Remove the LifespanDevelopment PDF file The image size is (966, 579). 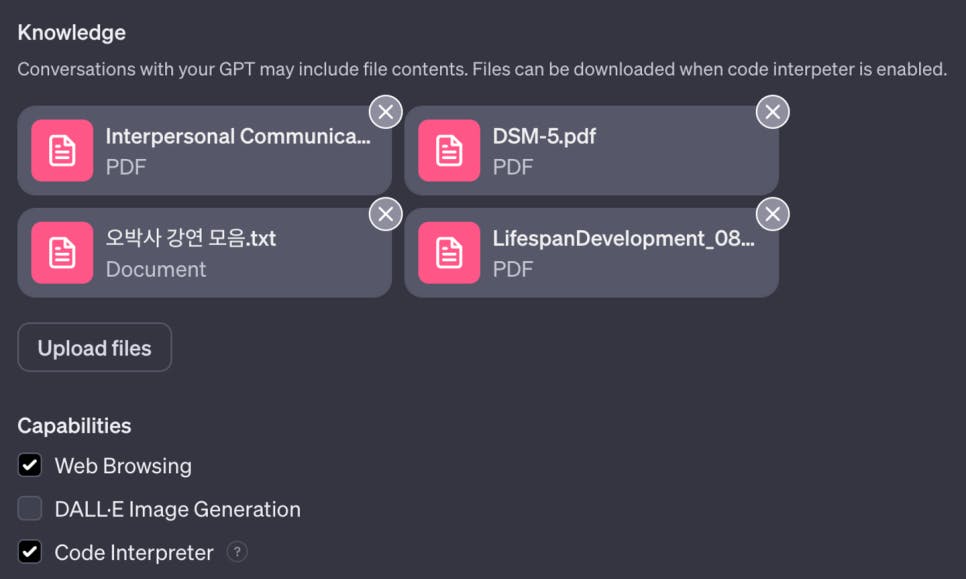pos(772,214)
